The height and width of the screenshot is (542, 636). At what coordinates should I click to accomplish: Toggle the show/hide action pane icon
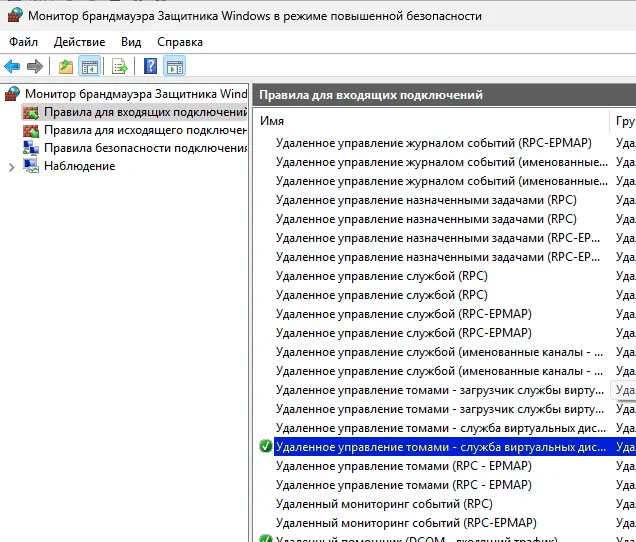point(174,66)
